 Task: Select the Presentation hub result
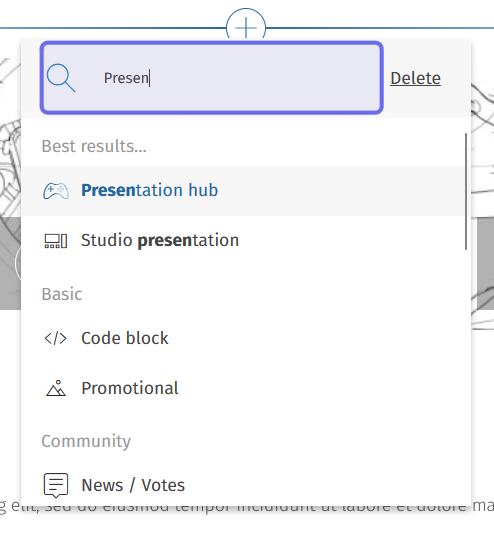[243, 191]
